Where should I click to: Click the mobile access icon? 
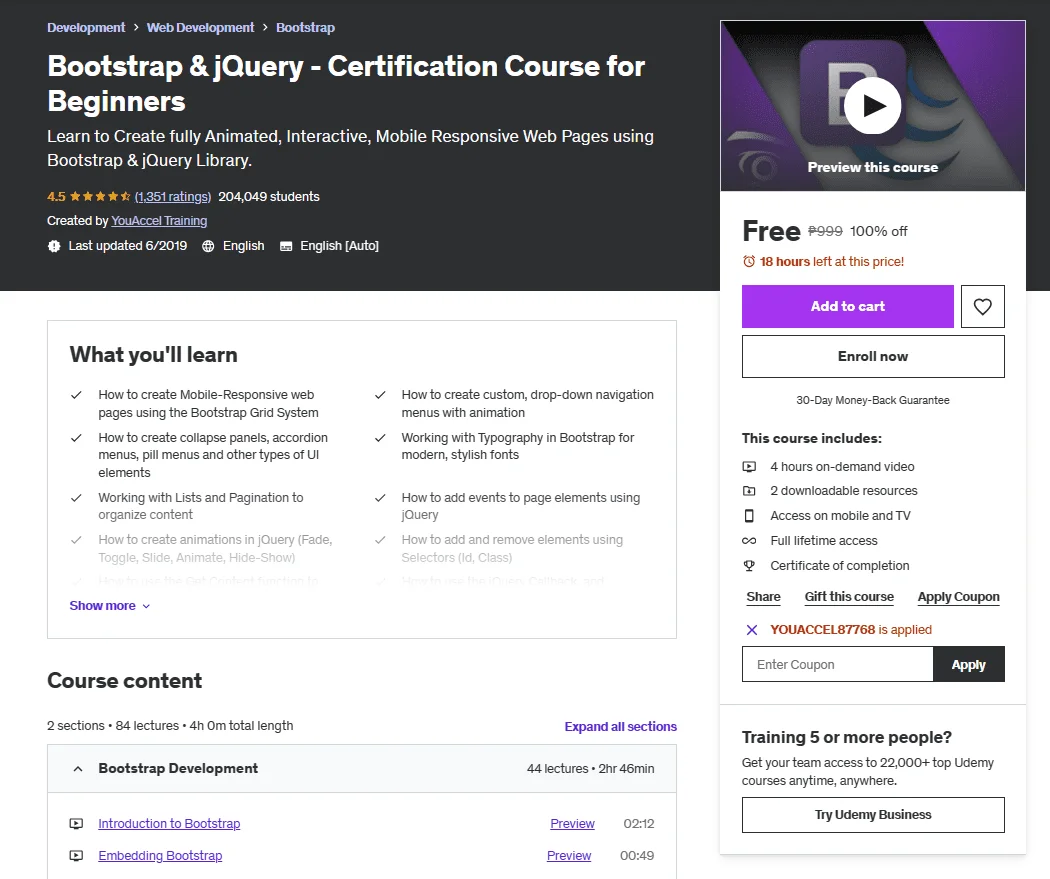(749, 515)
